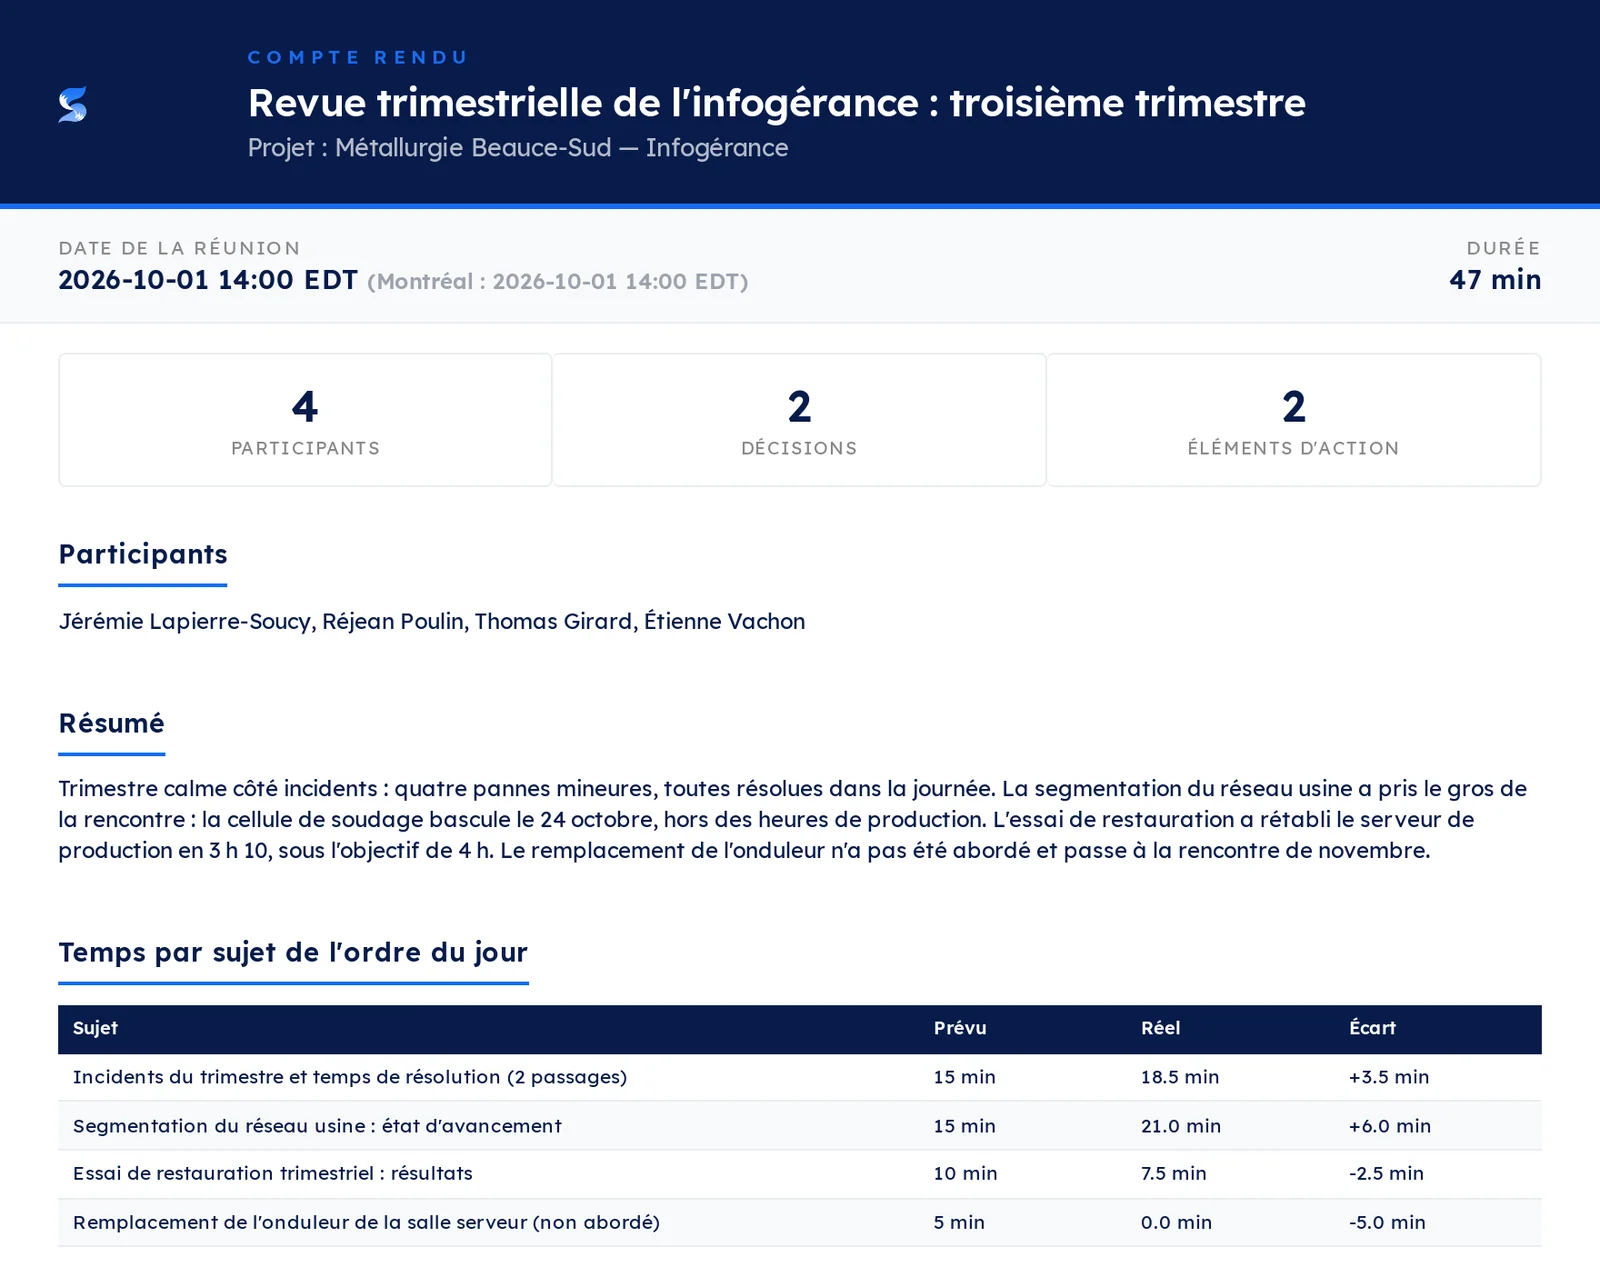1600x1287 pixels.
Task: Click the participants name list line
Action: tap(432, 621)
